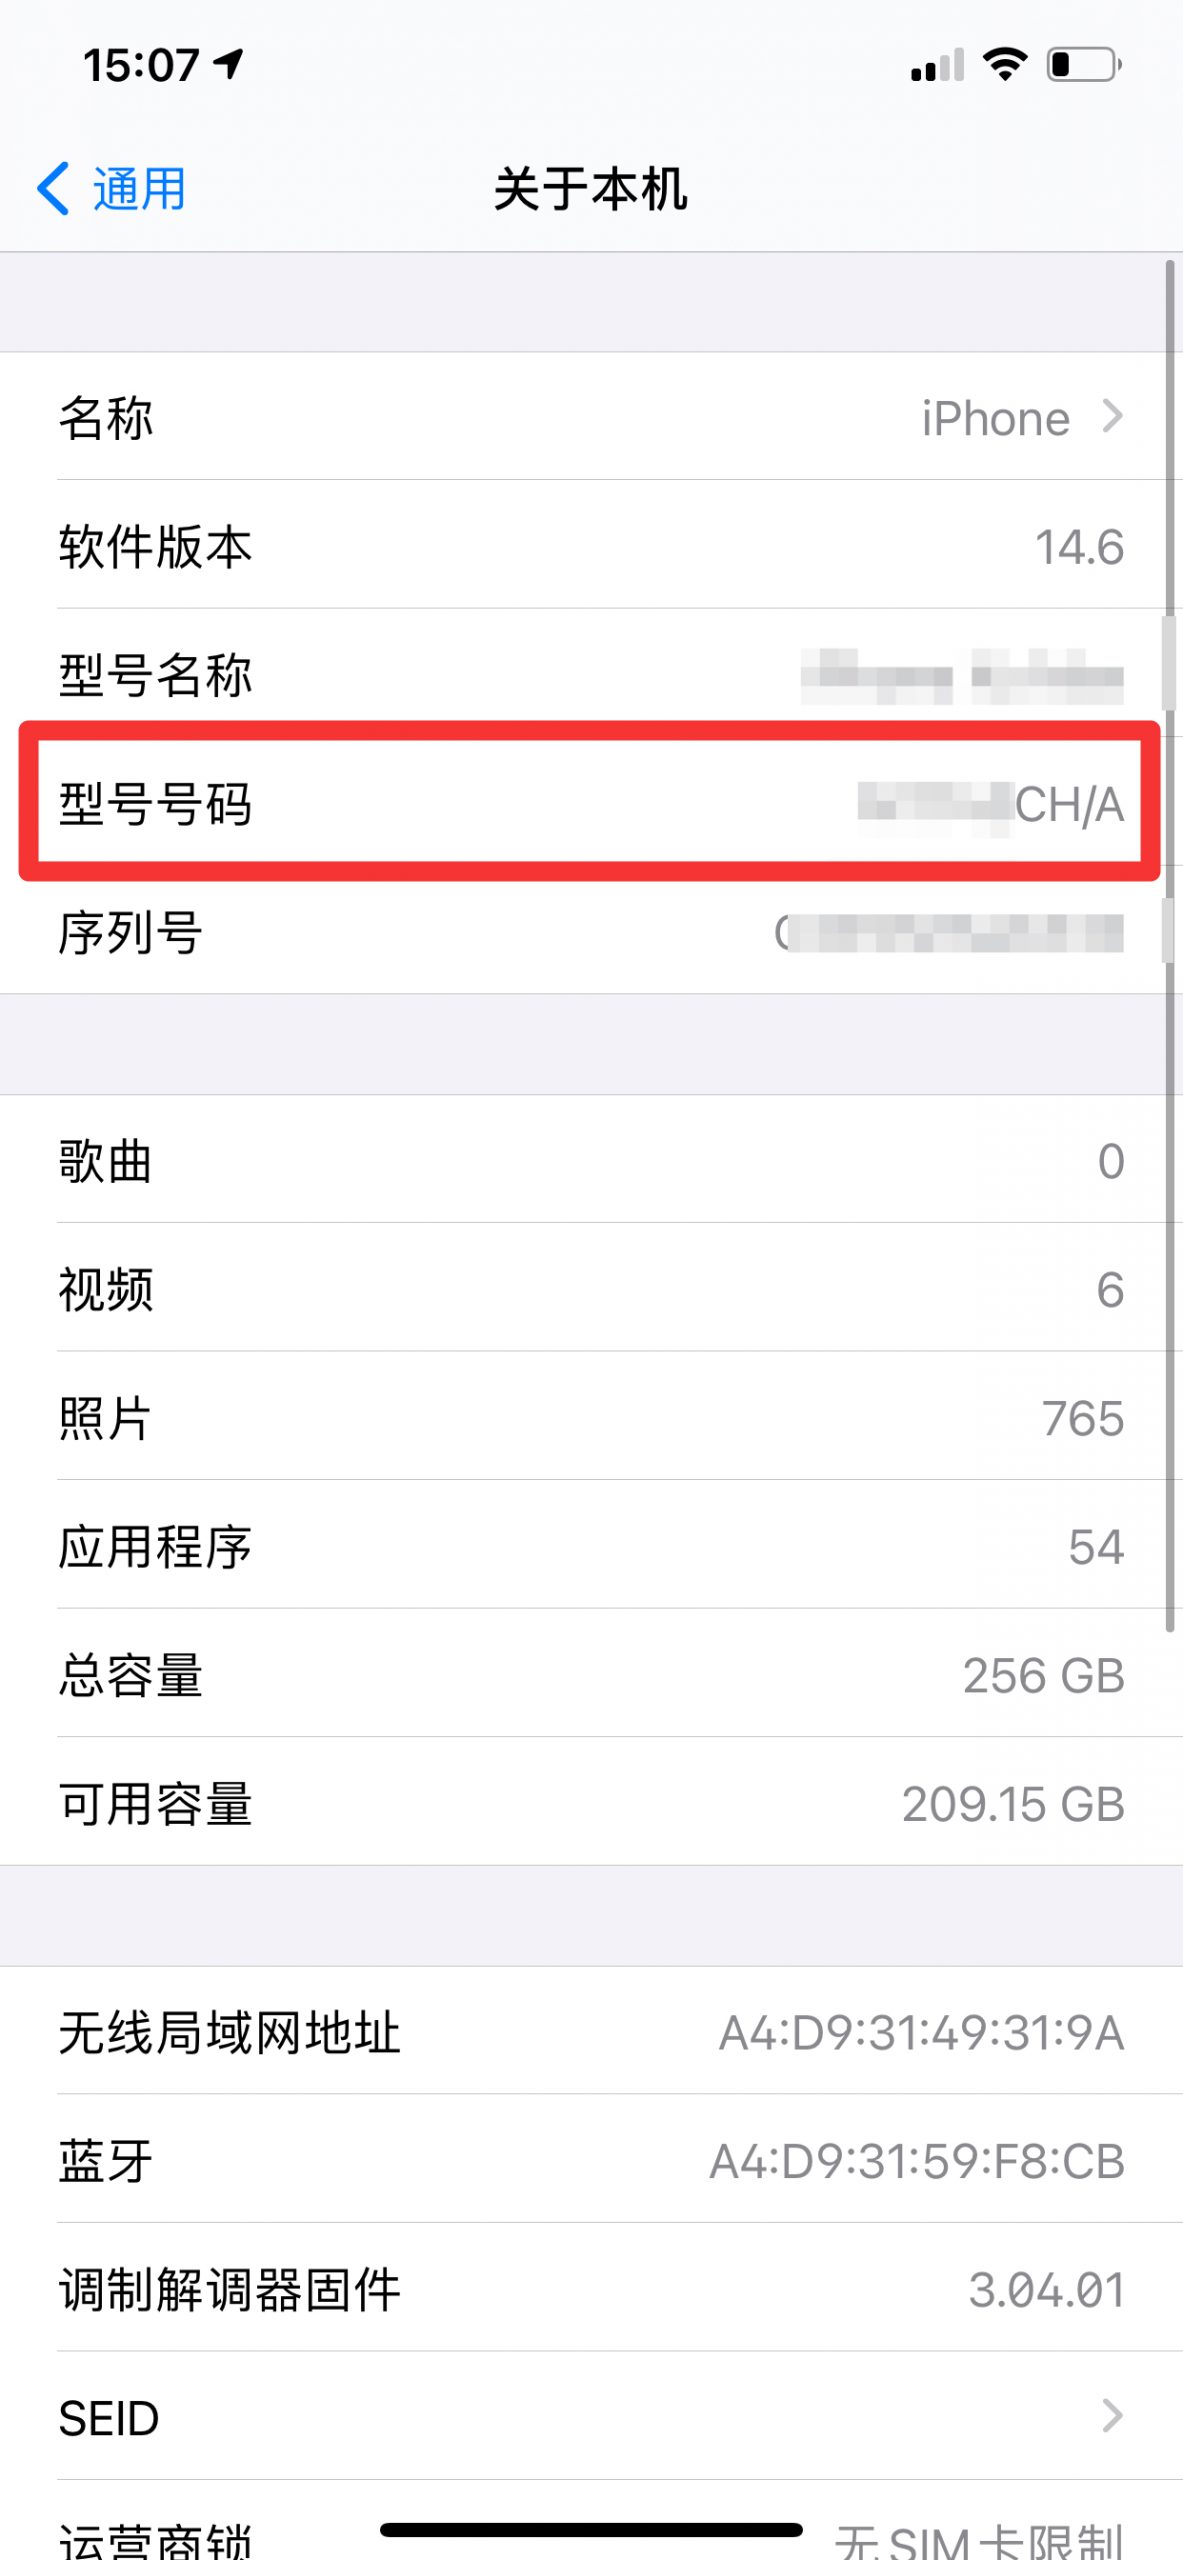The image size is (1183, 2560).
Task: Go back to 通用 settings
Action: (x=112, y=188)
